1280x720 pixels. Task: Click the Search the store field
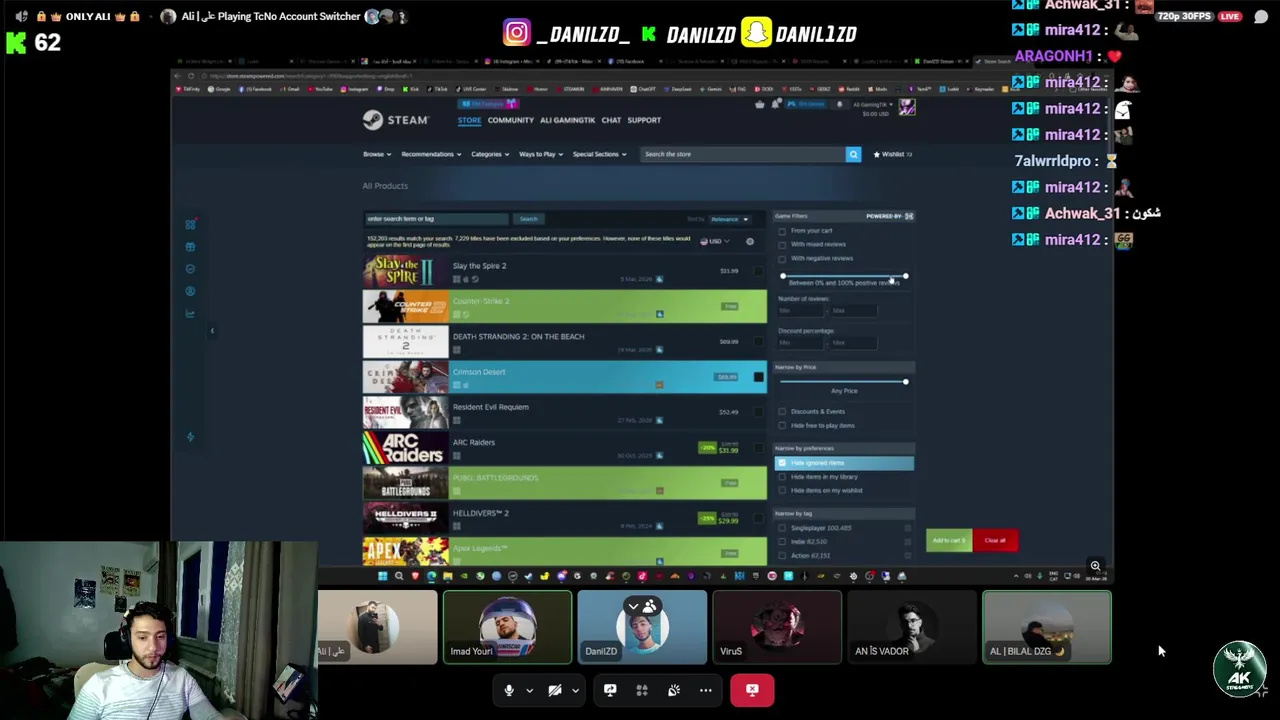pos(743,154)
